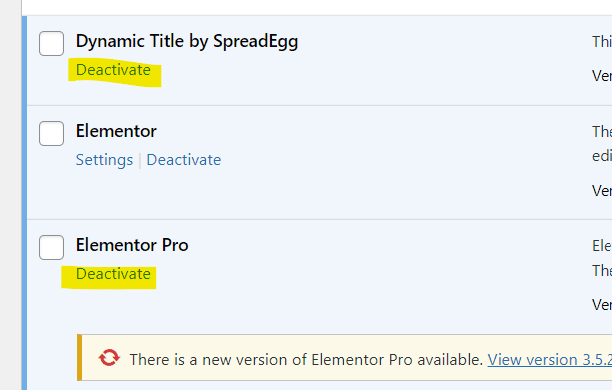The image size is (612, 390).
Task: Click the Elementor row description text
Action: (x=602, y=144)
